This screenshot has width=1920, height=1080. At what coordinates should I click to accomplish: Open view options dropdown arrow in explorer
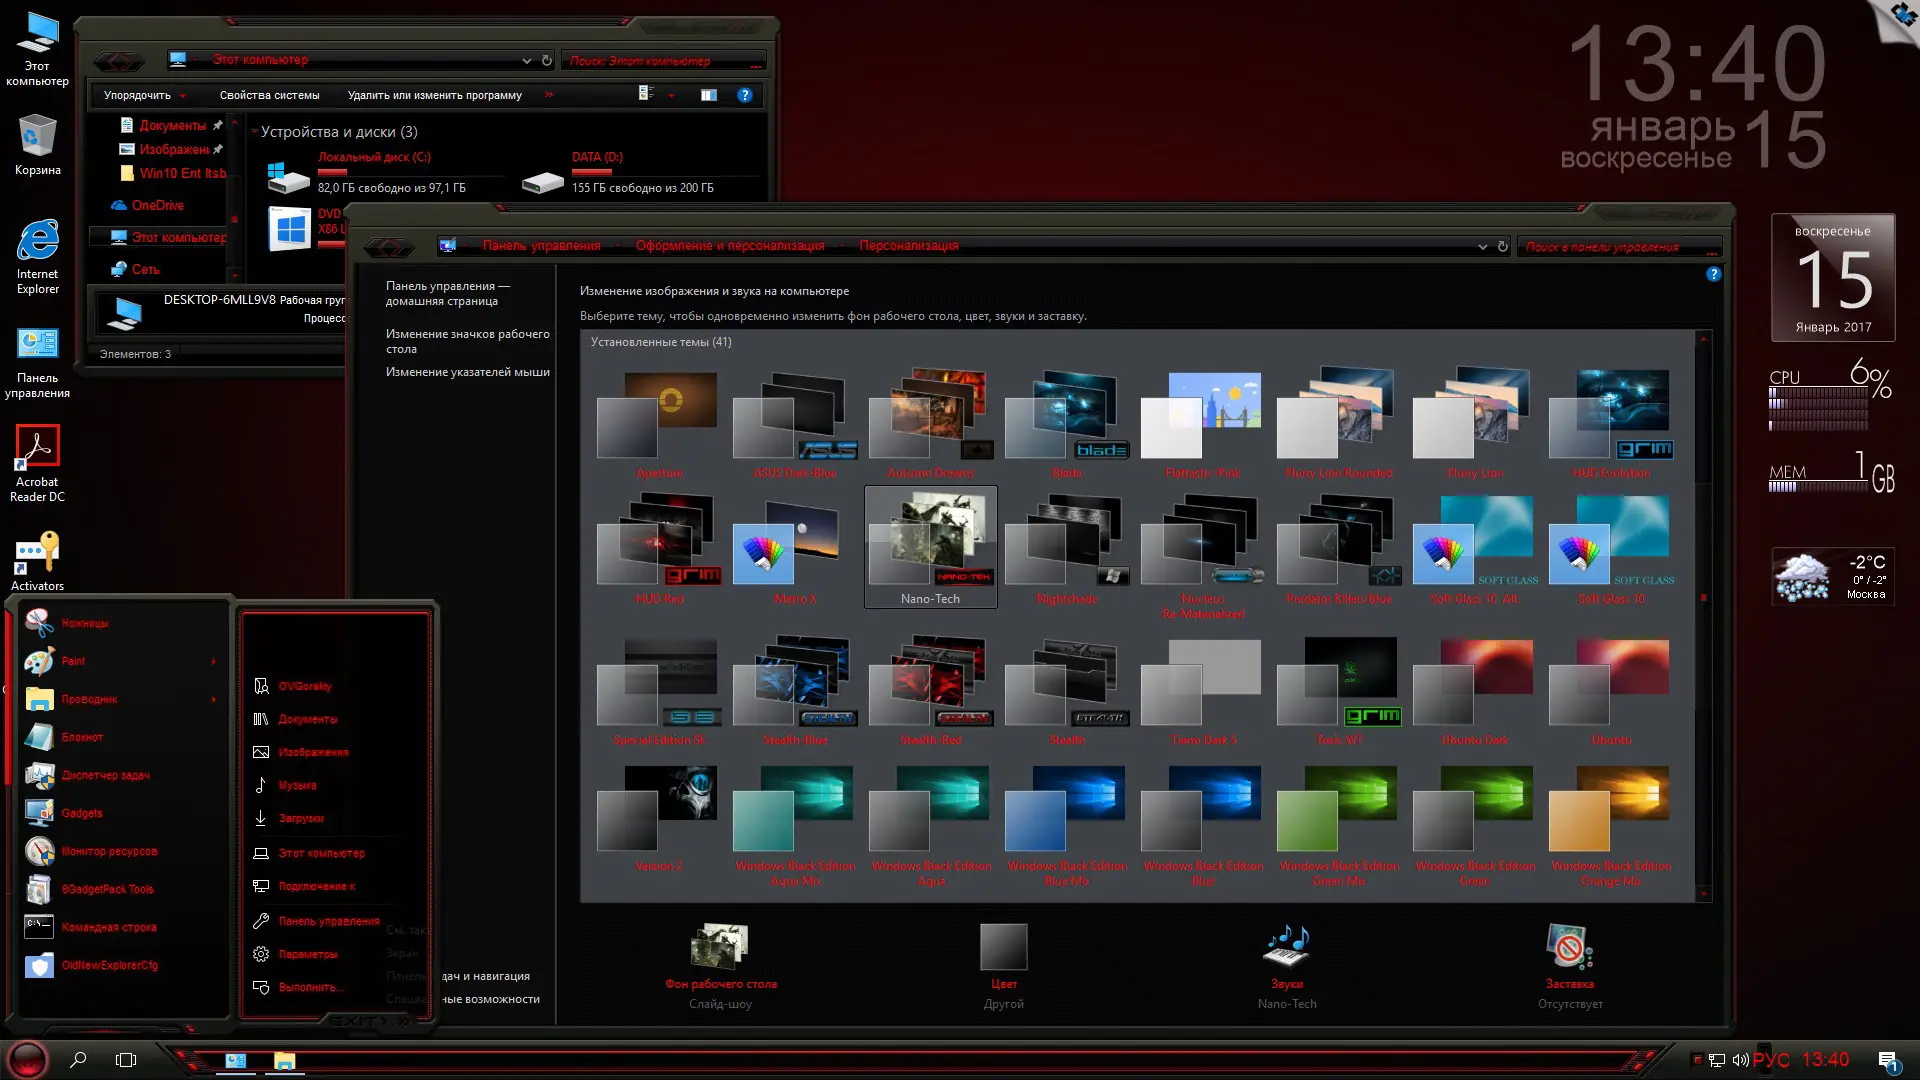(x=671, y=95)
